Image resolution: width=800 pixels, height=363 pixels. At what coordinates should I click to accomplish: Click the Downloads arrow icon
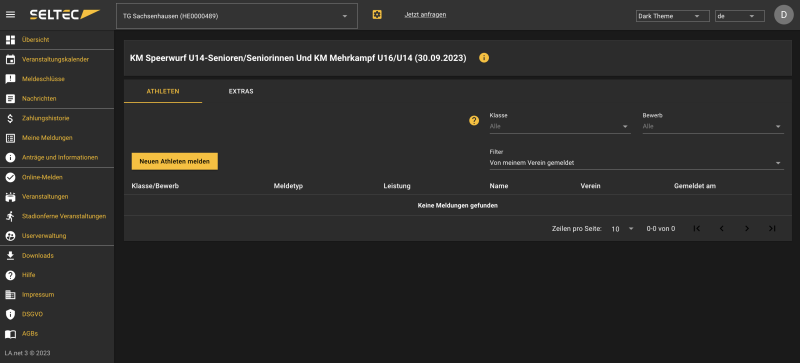click(x=10, y=255)
